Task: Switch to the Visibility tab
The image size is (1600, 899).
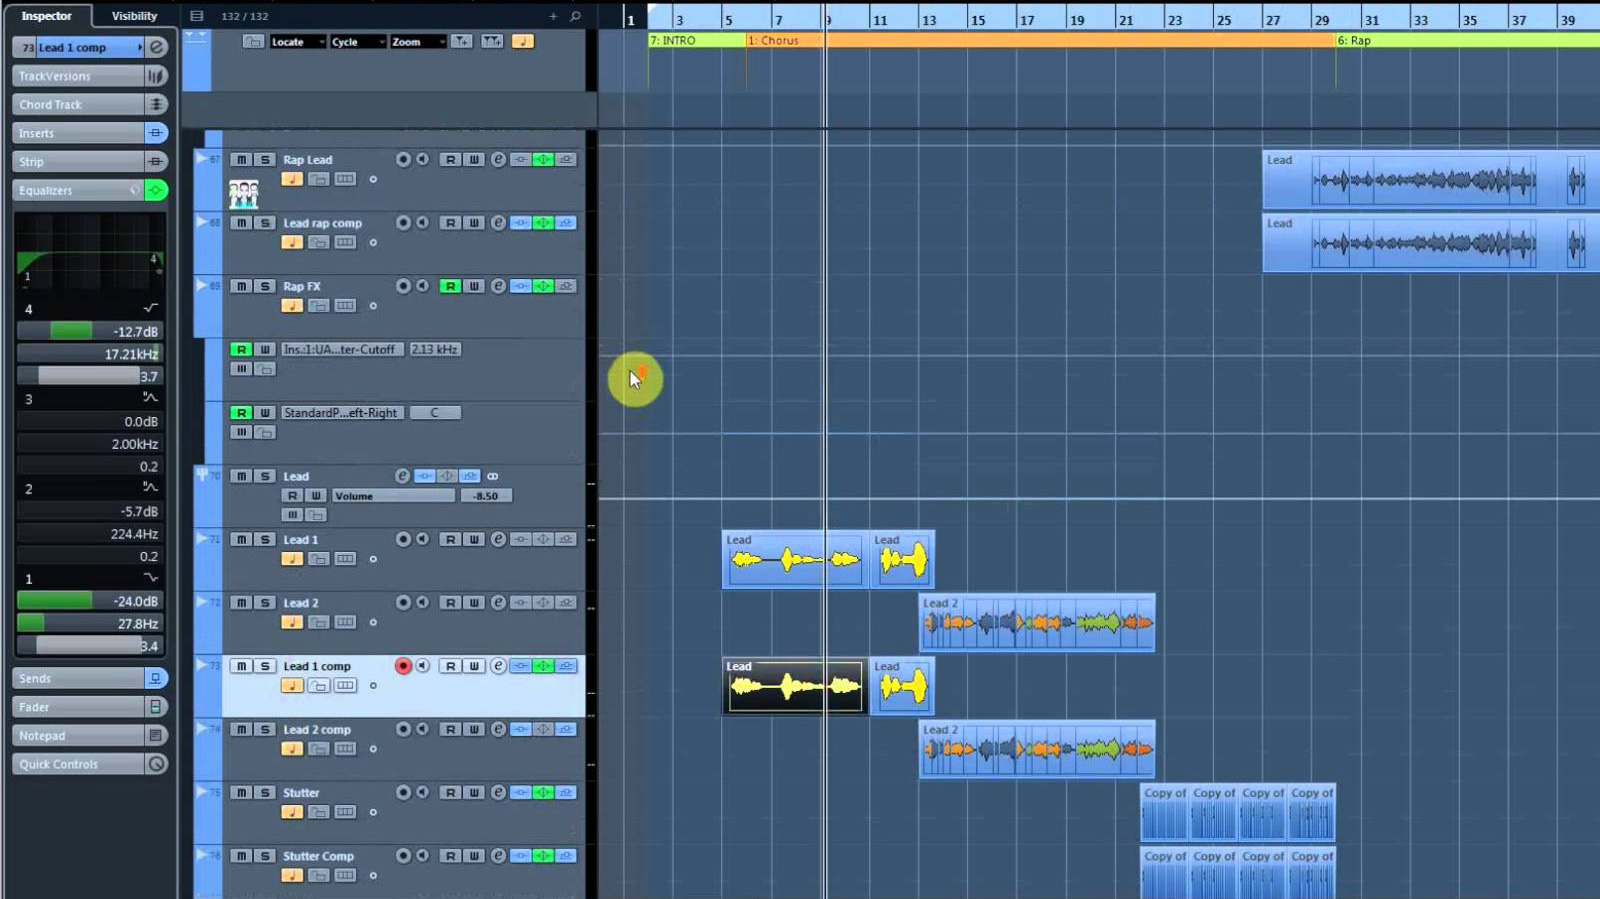Action: (134, 16)
